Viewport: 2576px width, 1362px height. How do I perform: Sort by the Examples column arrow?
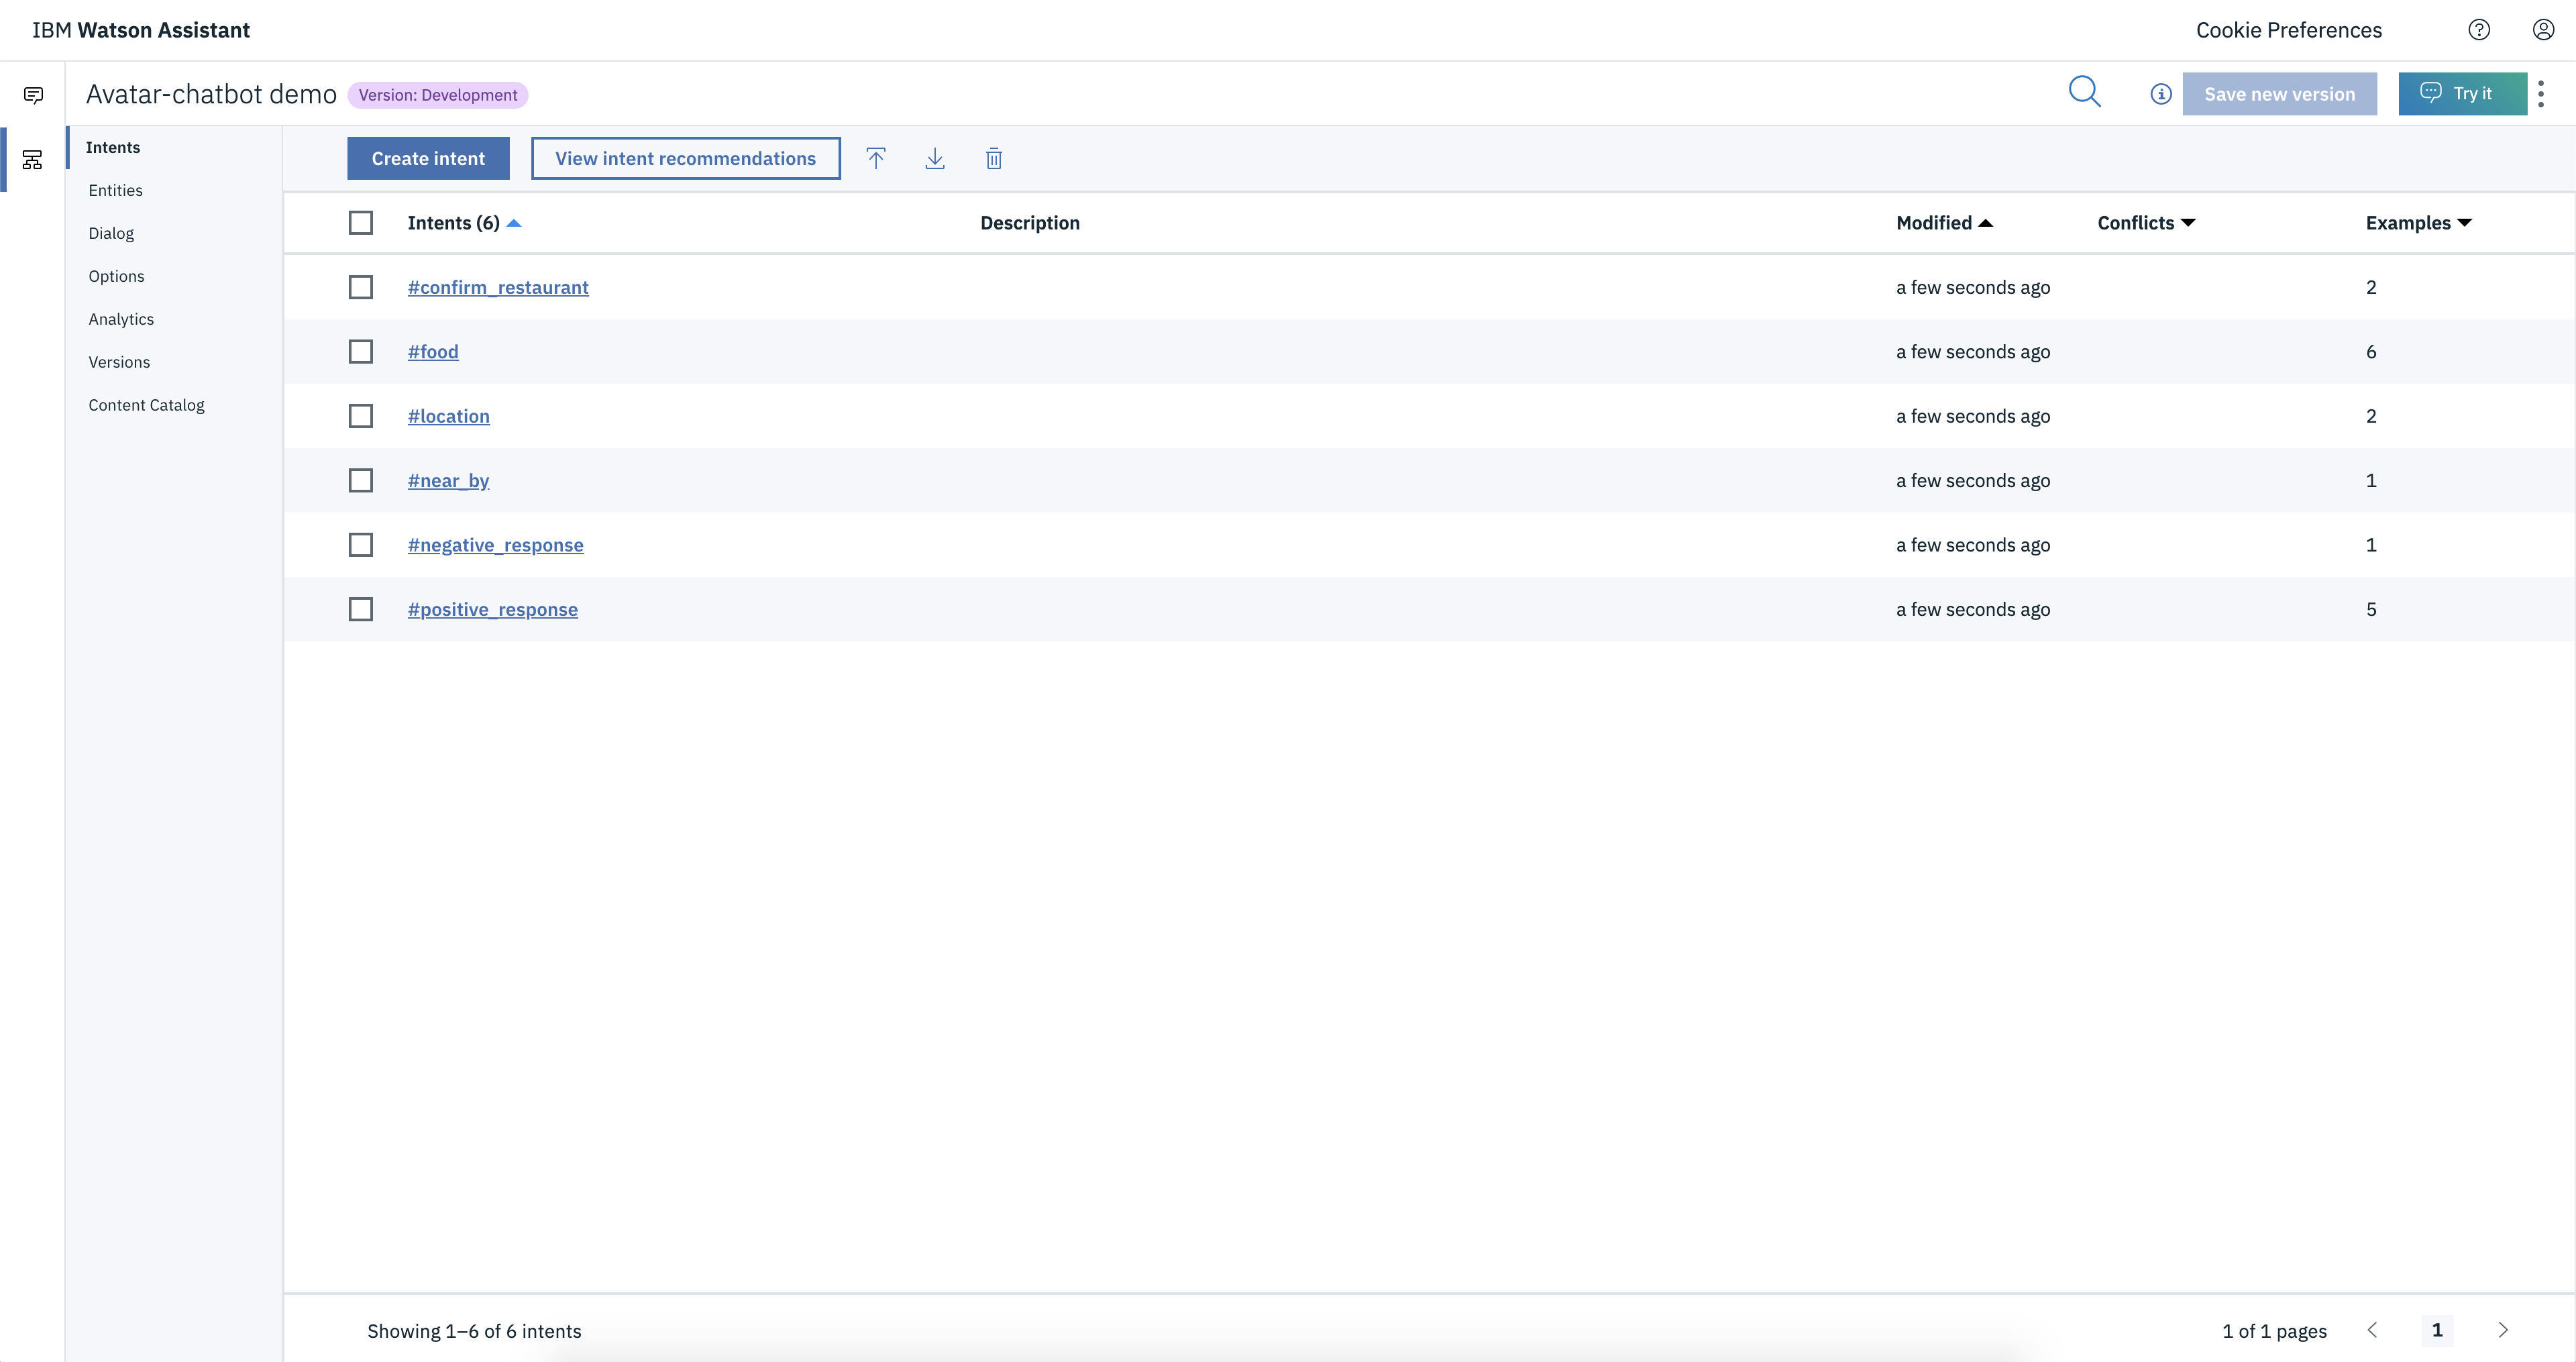pos(2464,223)
